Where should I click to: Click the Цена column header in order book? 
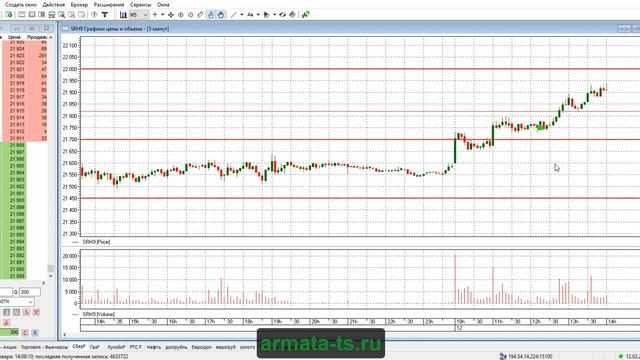pyautogui.click(x=14, y=37)
